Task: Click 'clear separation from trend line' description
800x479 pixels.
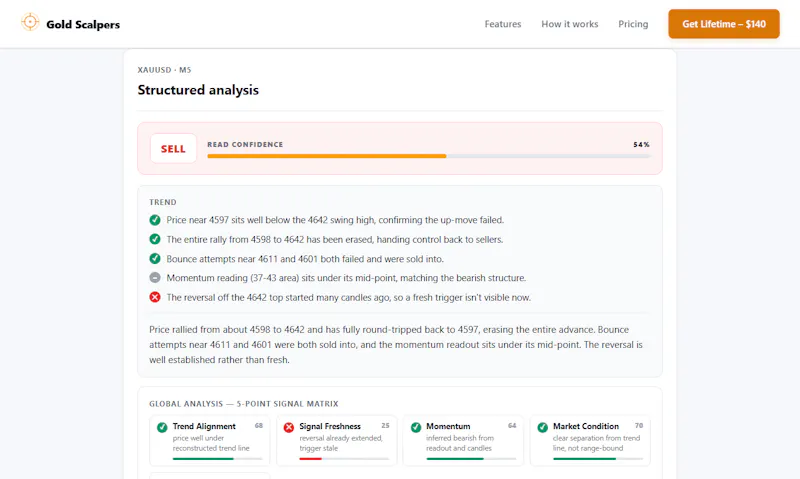Action: pyautogui.click(x=596, y=443)
